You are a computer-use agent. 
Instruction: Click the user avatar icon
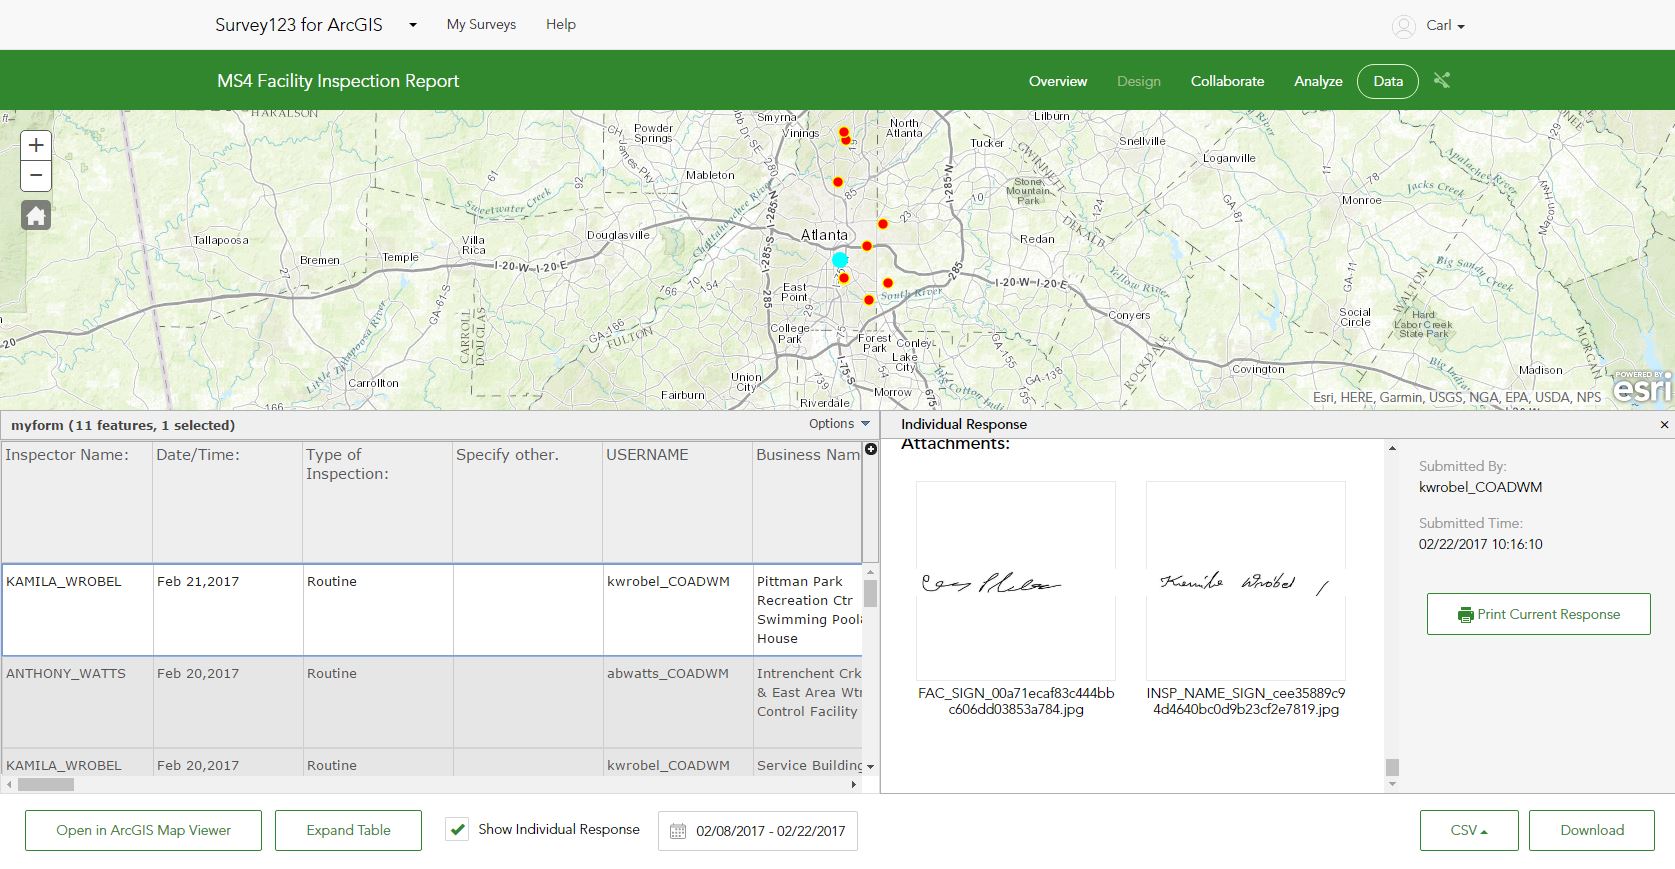pyautogui.click(x=1404, y=26)
